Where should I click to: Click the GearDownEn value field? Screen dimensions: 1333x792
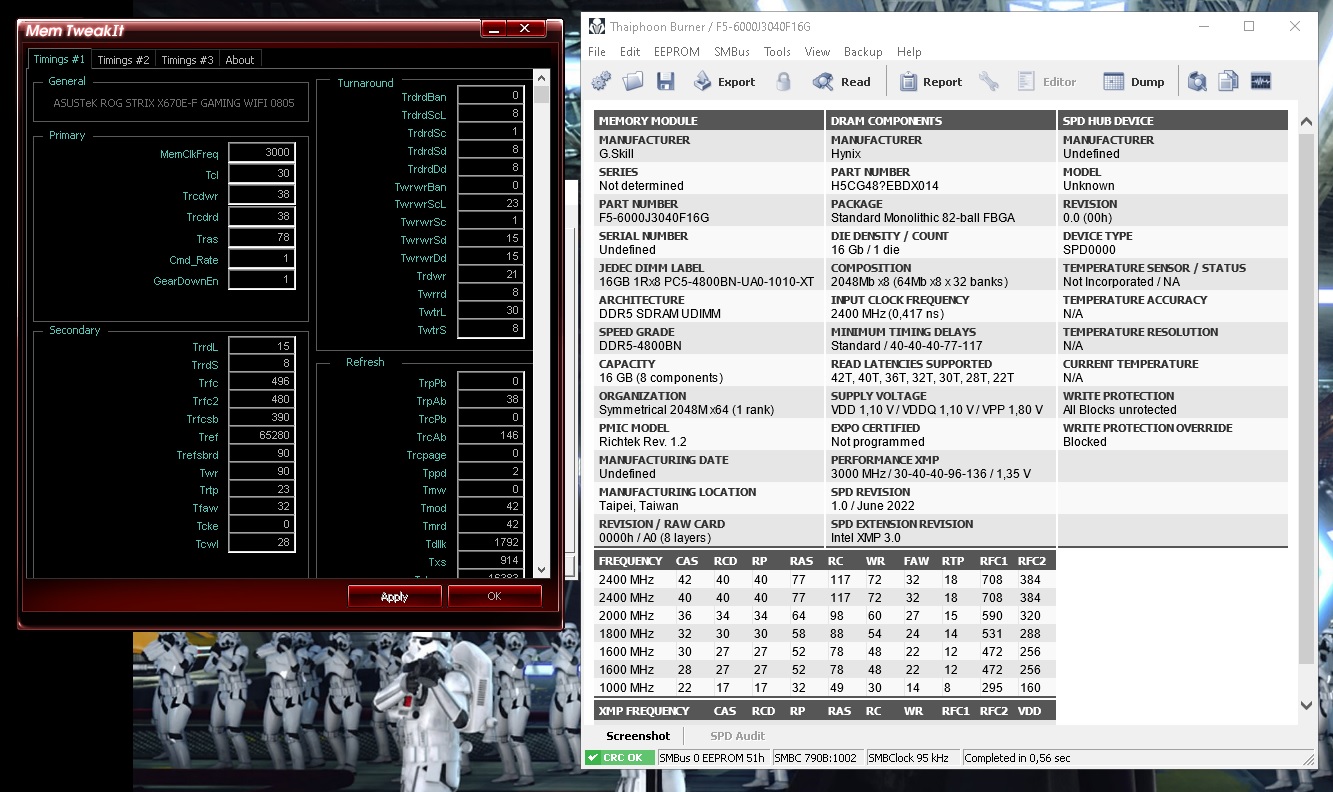tap(262, 281)
